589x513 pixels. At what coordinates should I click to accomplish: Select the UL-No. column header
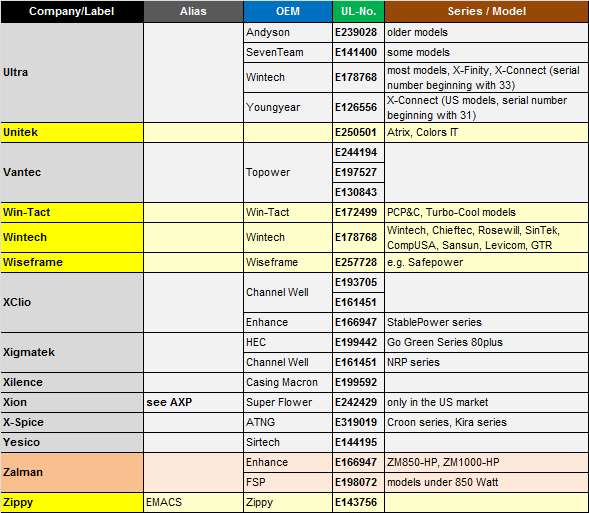click(358, 11)
